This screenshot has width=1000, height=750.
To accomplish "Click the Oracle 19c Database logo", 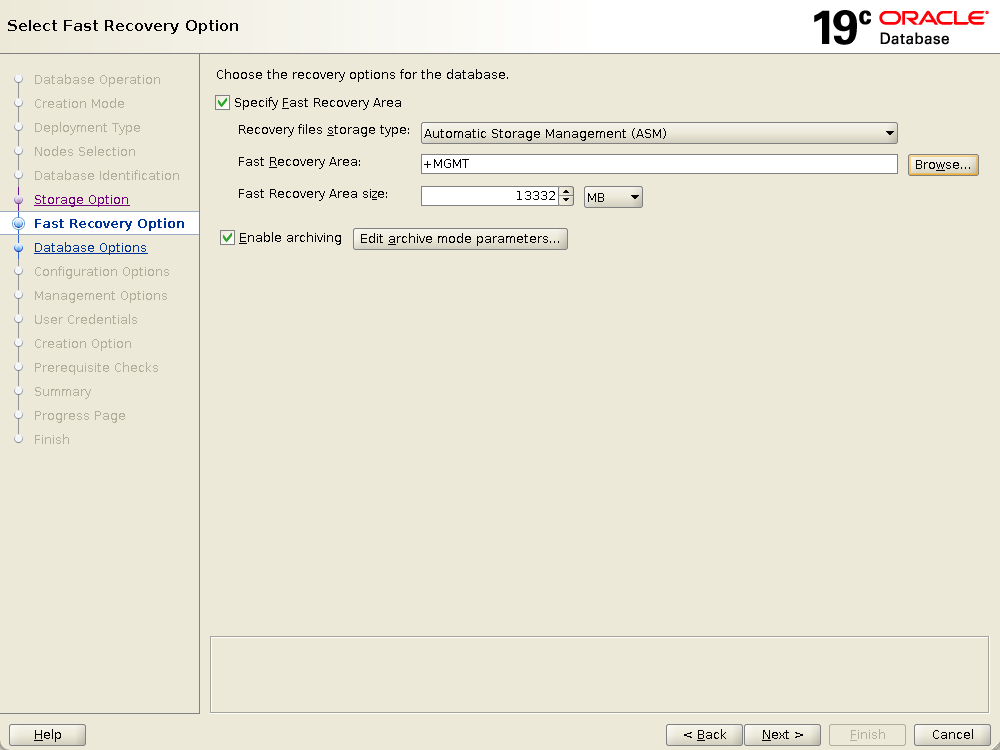I will 899,27.
